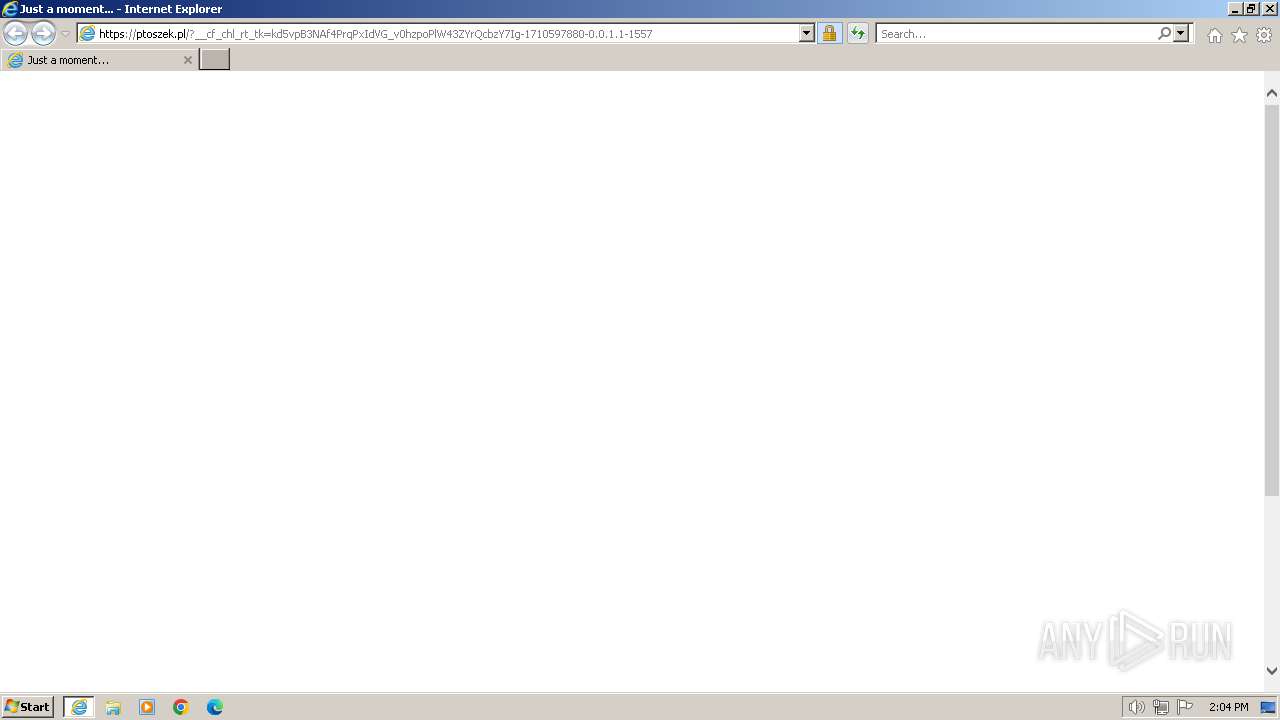1280x720 pixels.
Task: Open the Windows Start menu
Action: click(x=27, y=707)
